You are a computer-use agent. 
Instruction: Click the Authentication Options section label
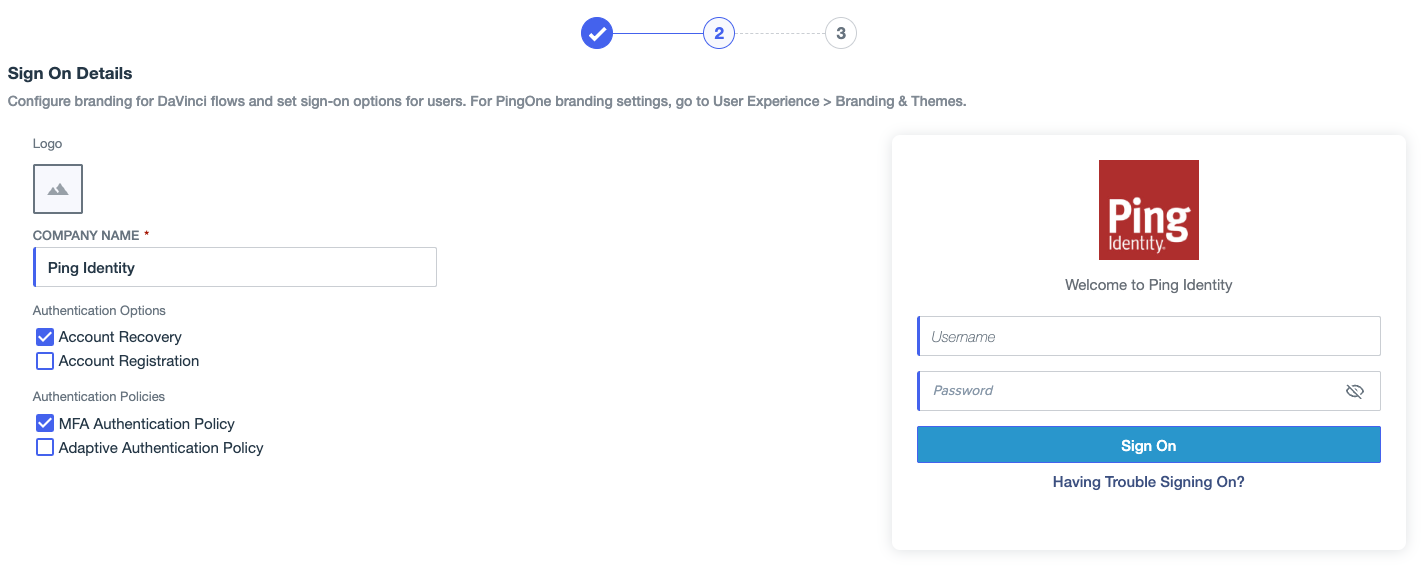tap(99, 310)
